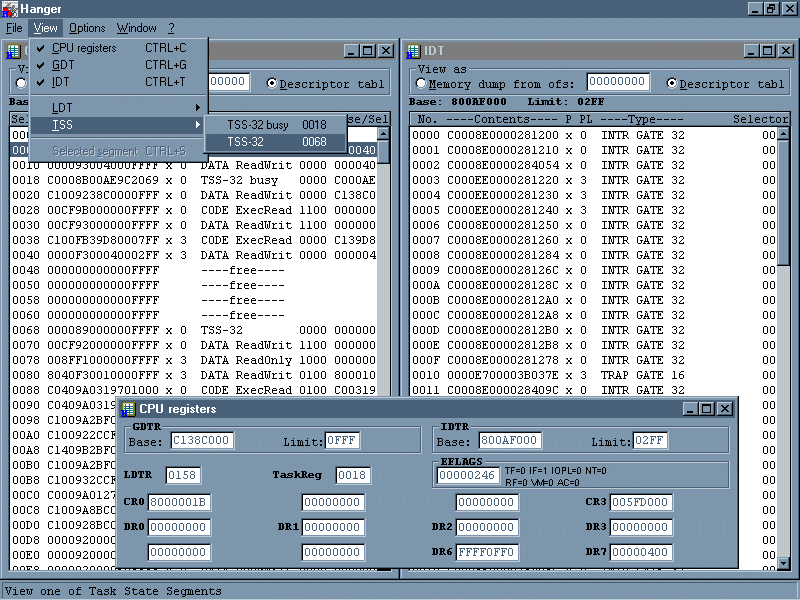Screen dimensions: 800x600
Task: Close the IDT child window
Action: [786, 51]
